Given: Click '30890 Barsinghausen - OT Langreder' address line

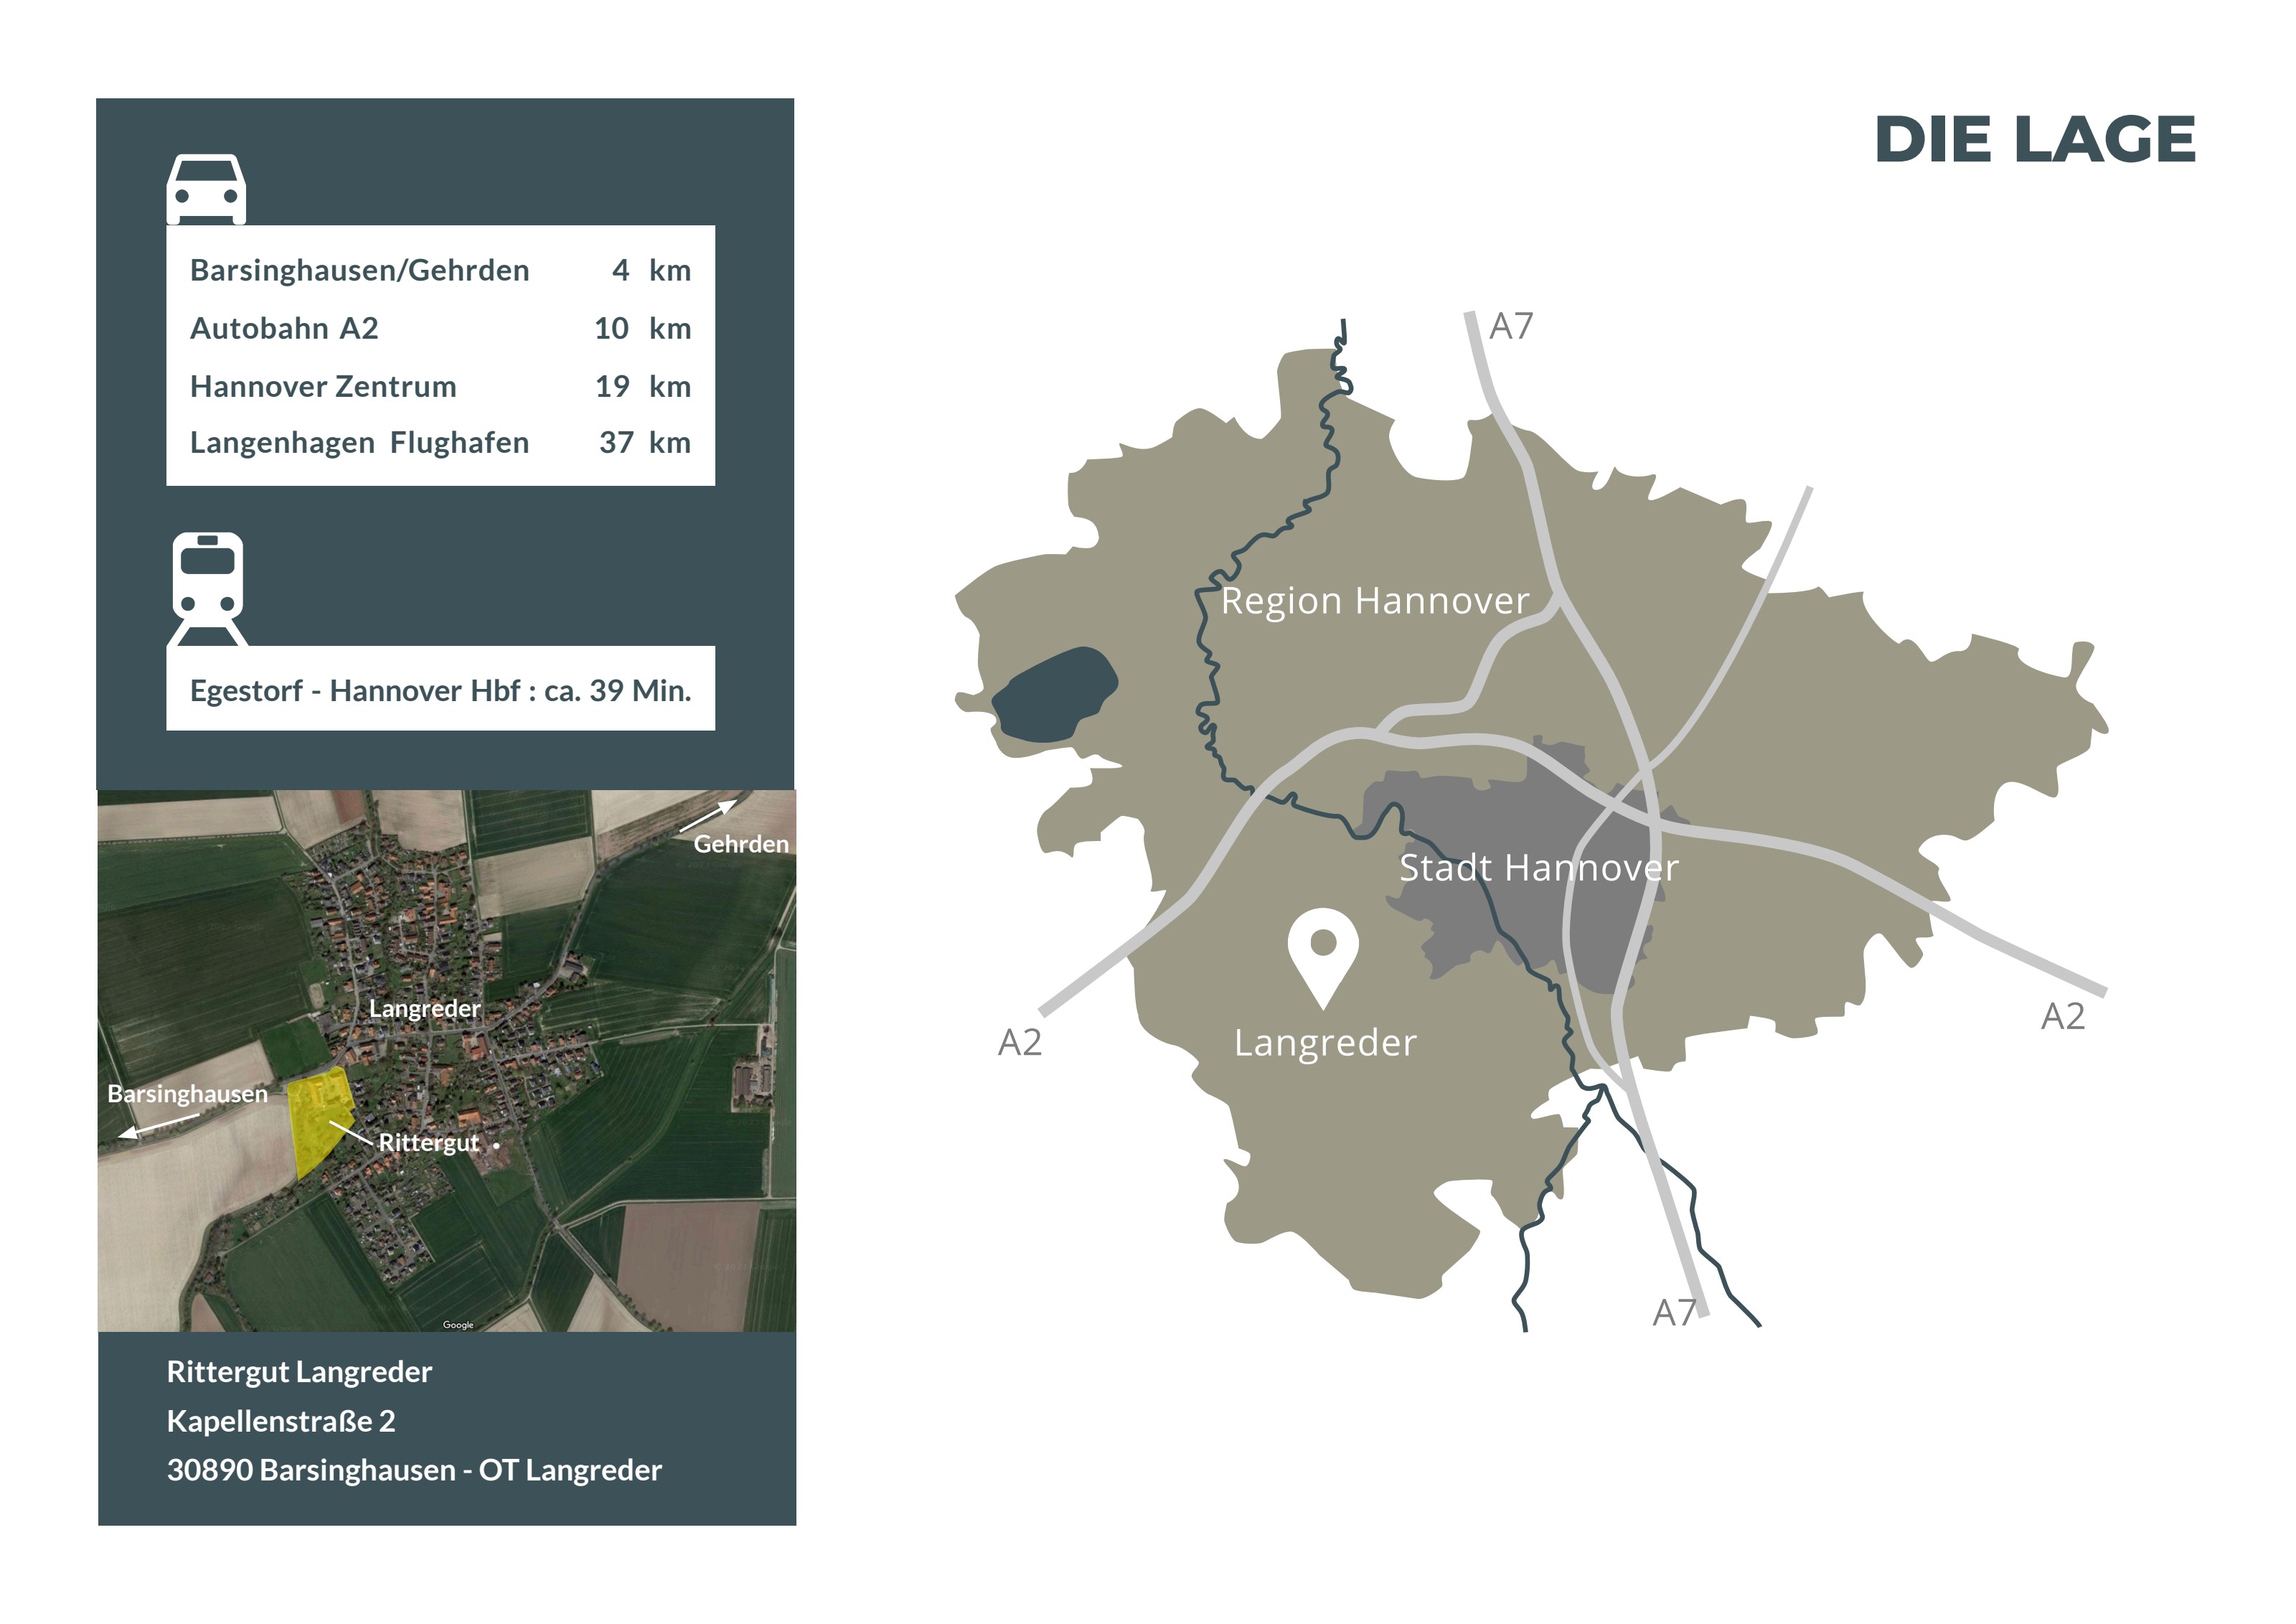Looking at the screenshot, I should (414, 1470).
